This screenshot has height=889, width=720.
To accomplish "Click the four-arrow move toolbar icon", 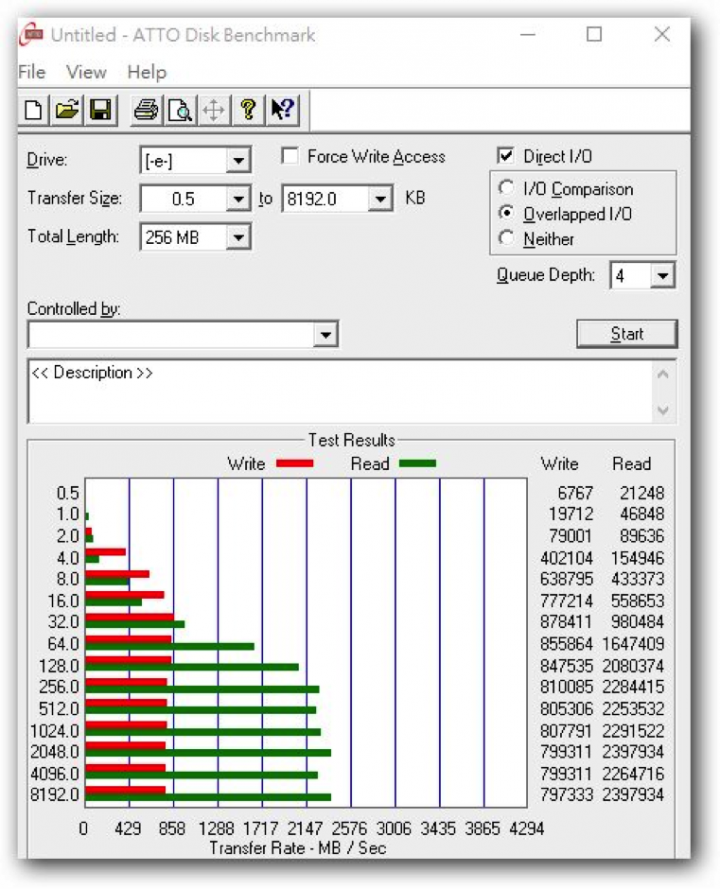I will click(214, 109).
